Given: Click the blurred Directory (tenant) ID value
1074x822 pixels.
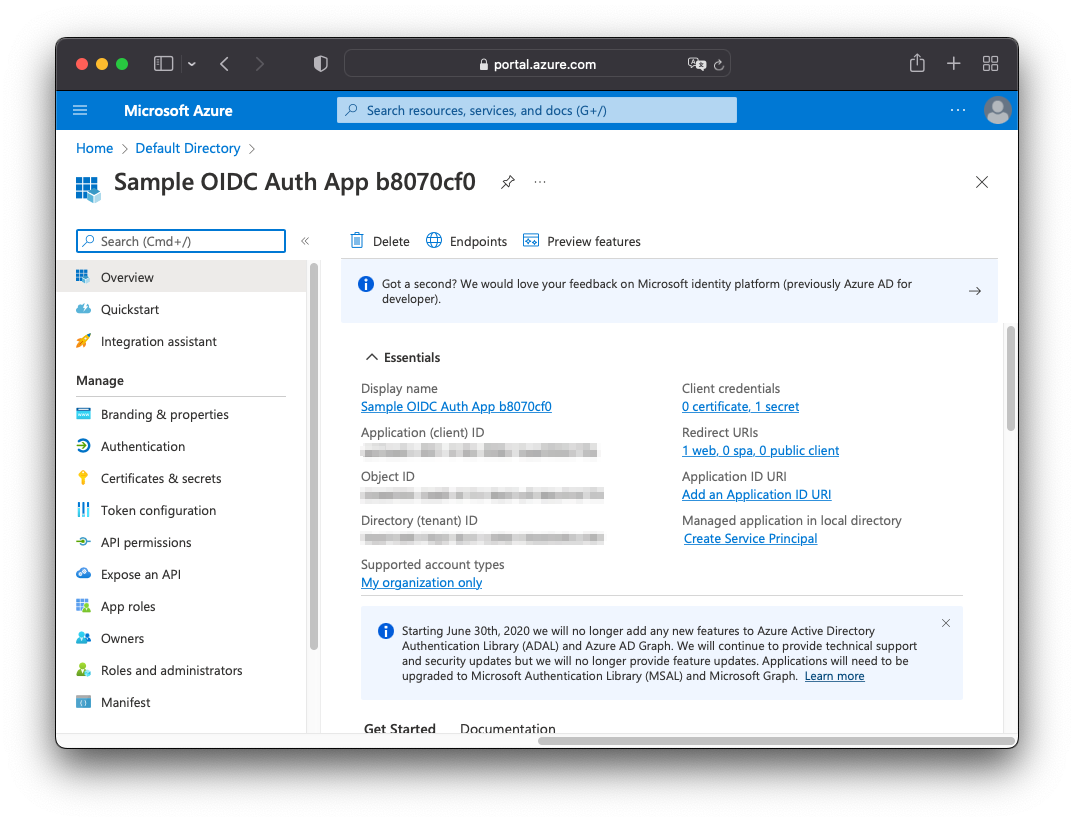Looking at the screenshot, I should tap(482, 538).
